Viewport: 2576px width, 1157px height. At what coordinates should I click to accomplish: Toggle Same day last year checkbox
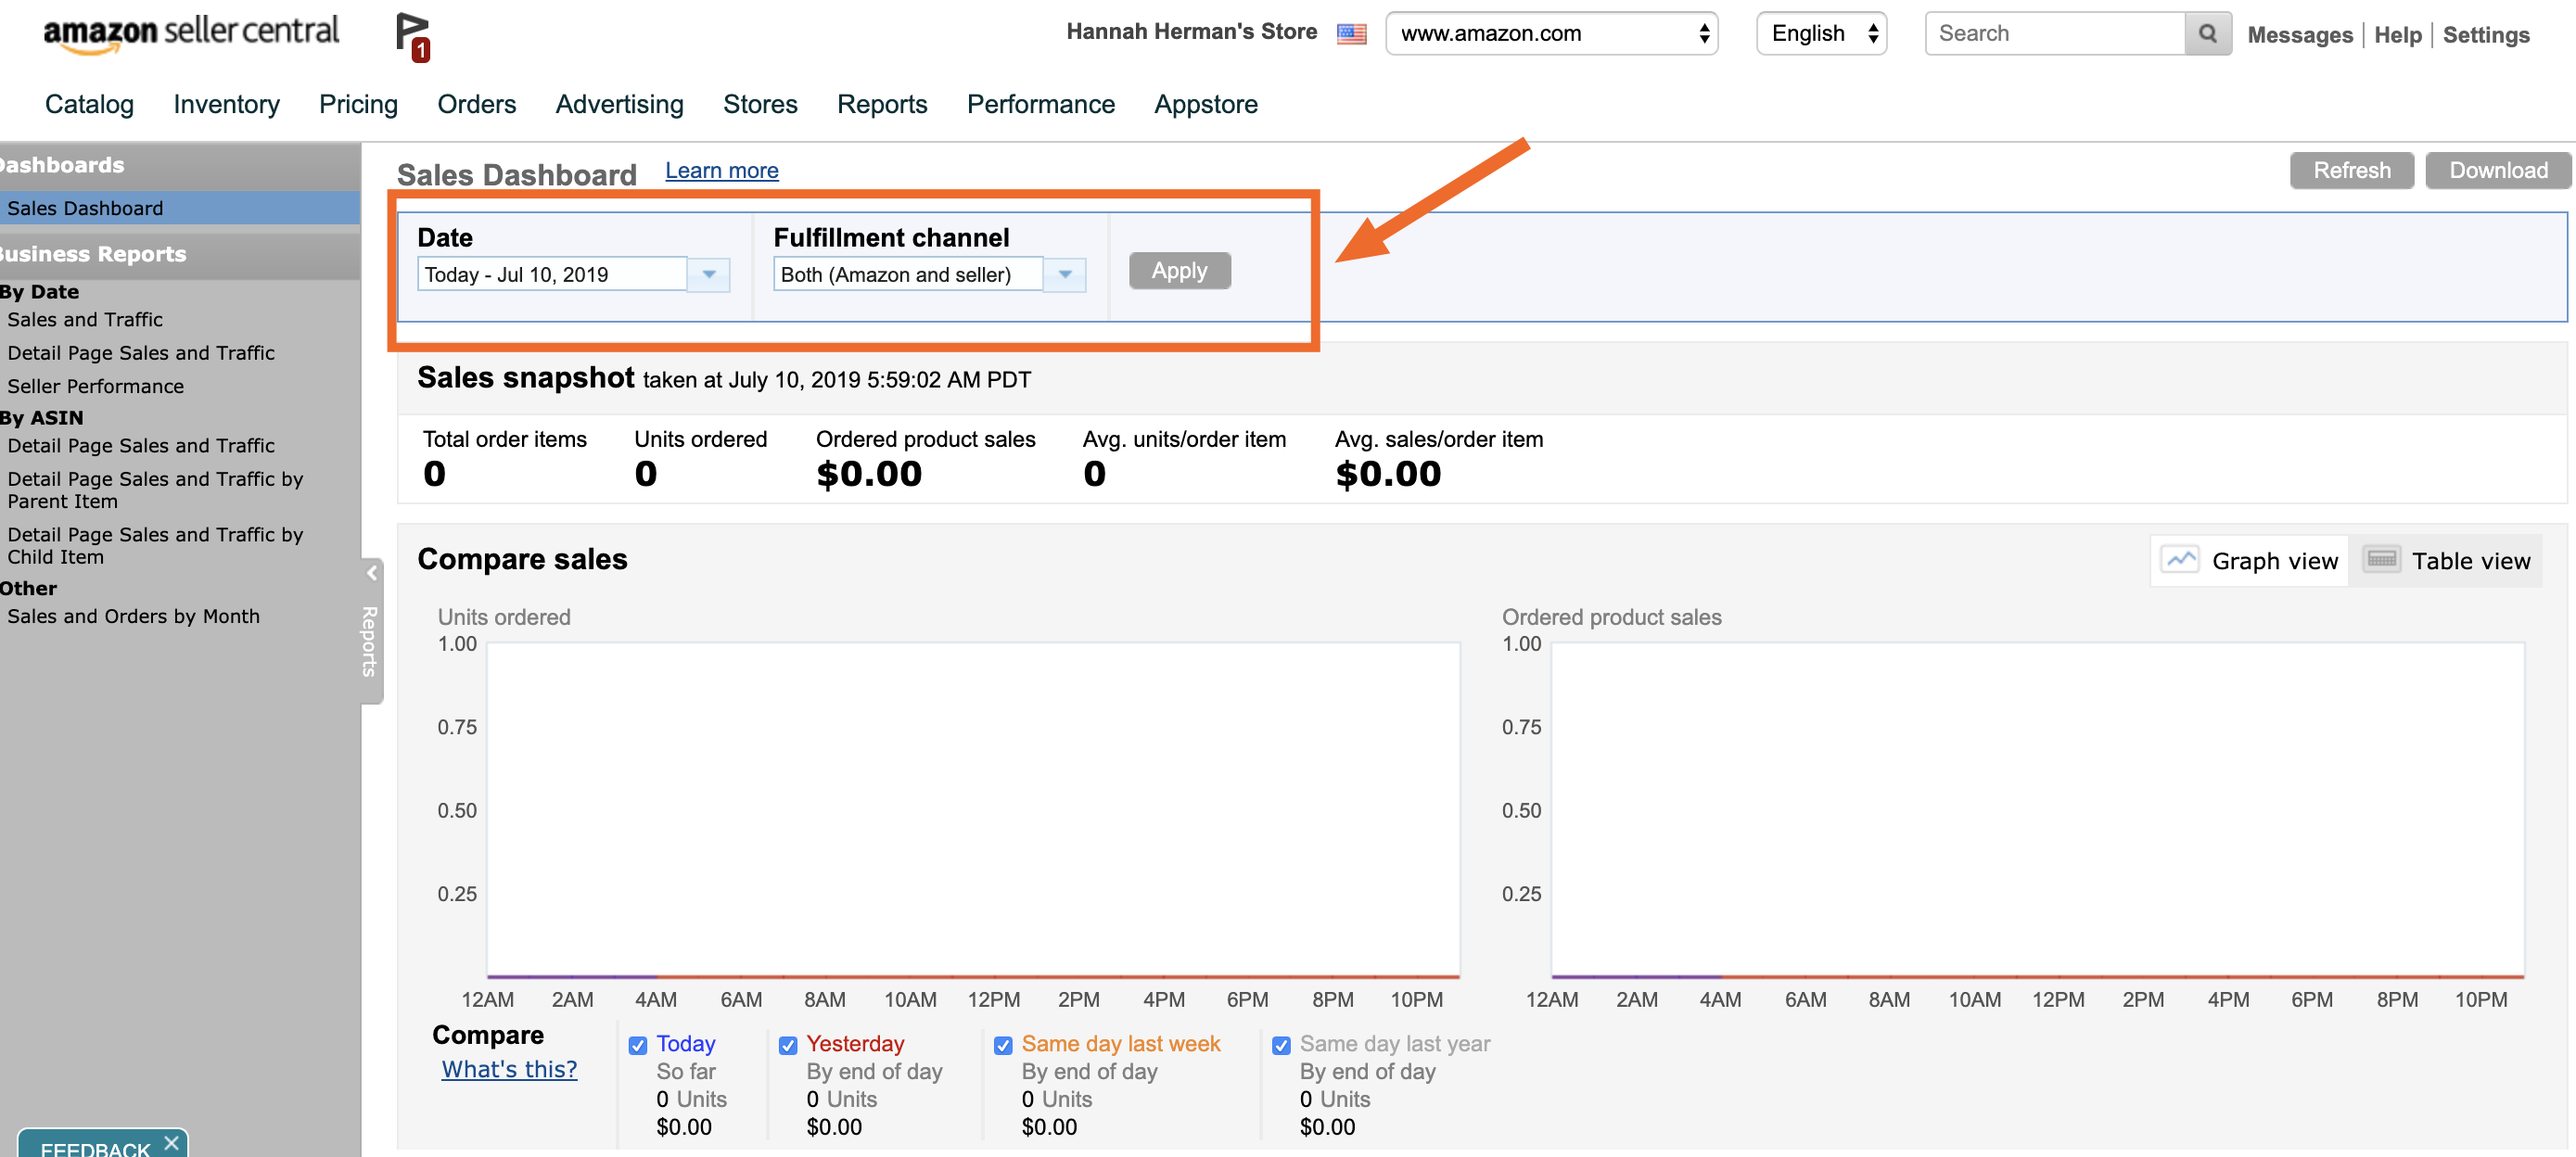1281,1046
